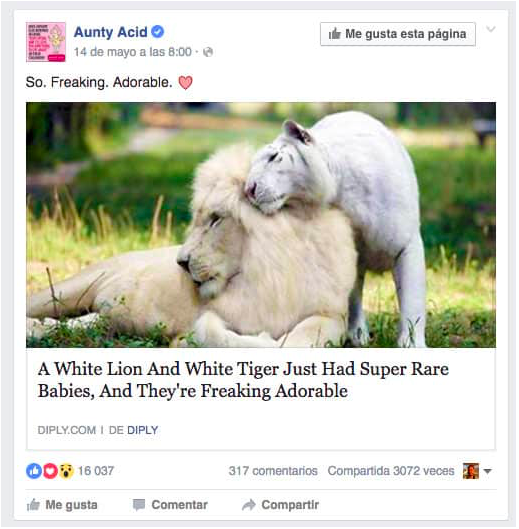Click the blue Like reaction icon
519x529 pixels.
pyautogui.click(x=34, y=471)
